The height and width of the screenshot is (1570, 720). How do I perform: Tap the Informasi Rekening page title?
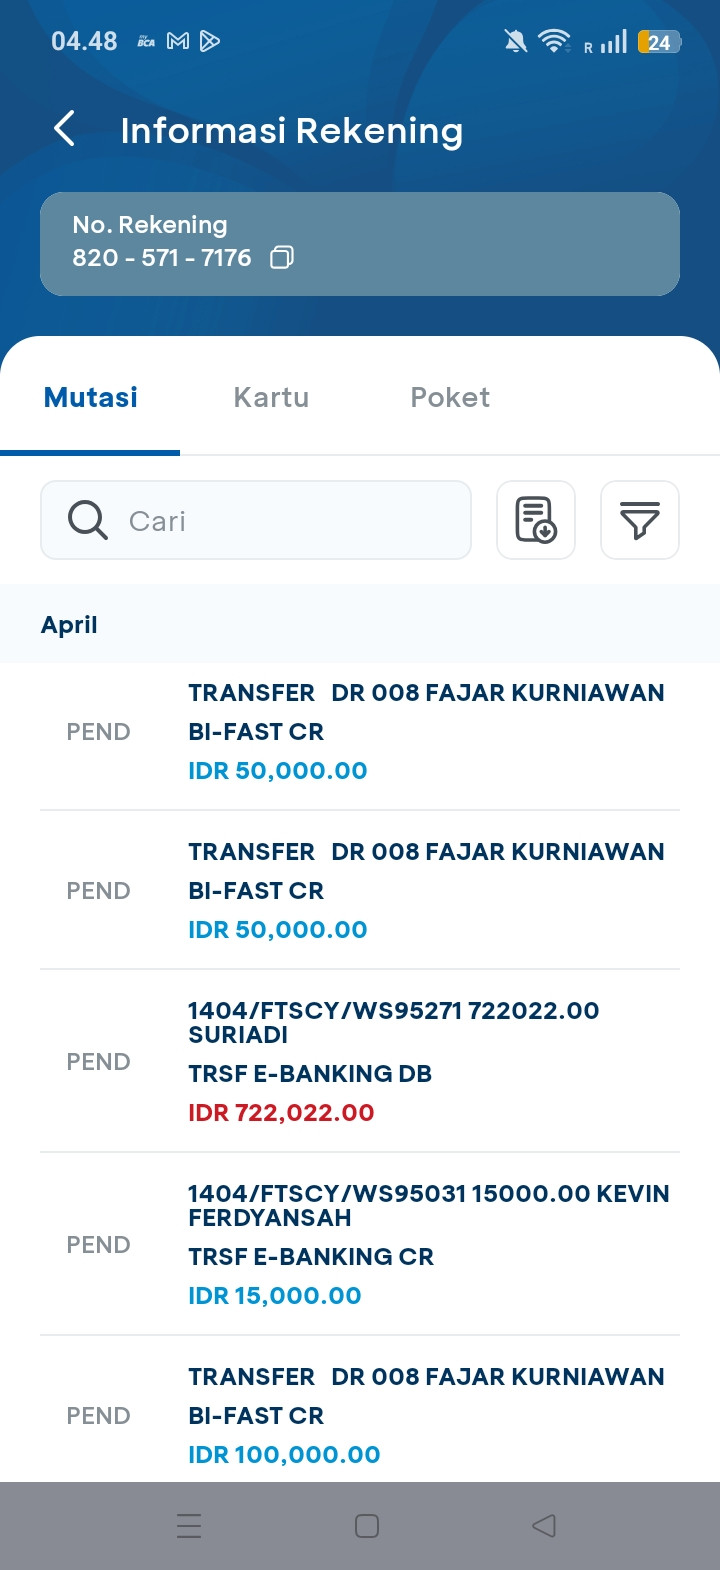coord(291,131)
